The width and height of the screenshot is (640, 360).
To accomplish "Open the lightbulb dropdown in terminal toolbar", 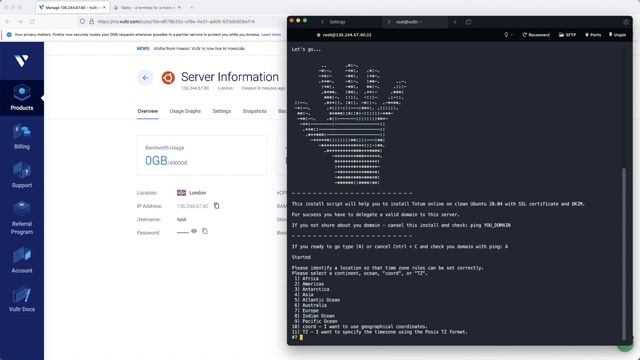I will click(x=508, y=35).
